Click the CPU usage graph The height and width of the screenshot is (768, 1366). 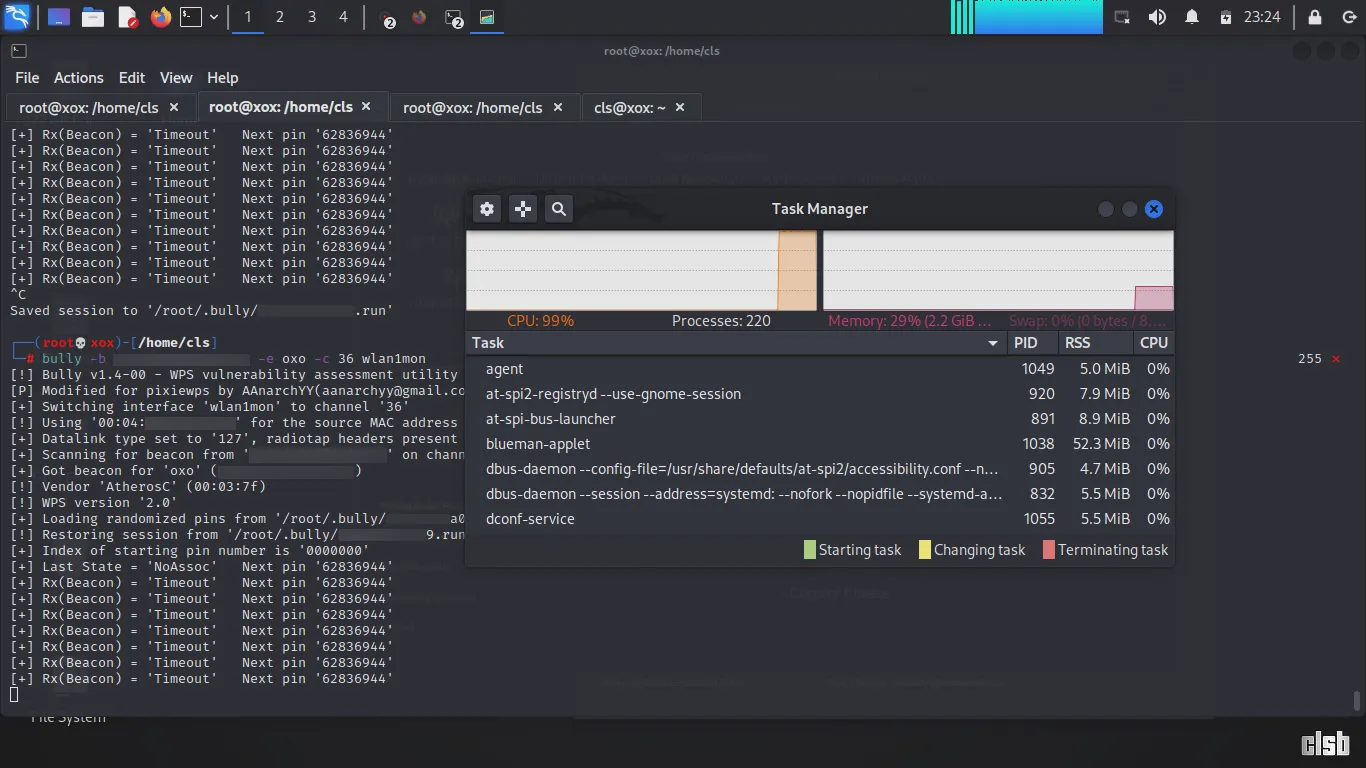(641, 270)
